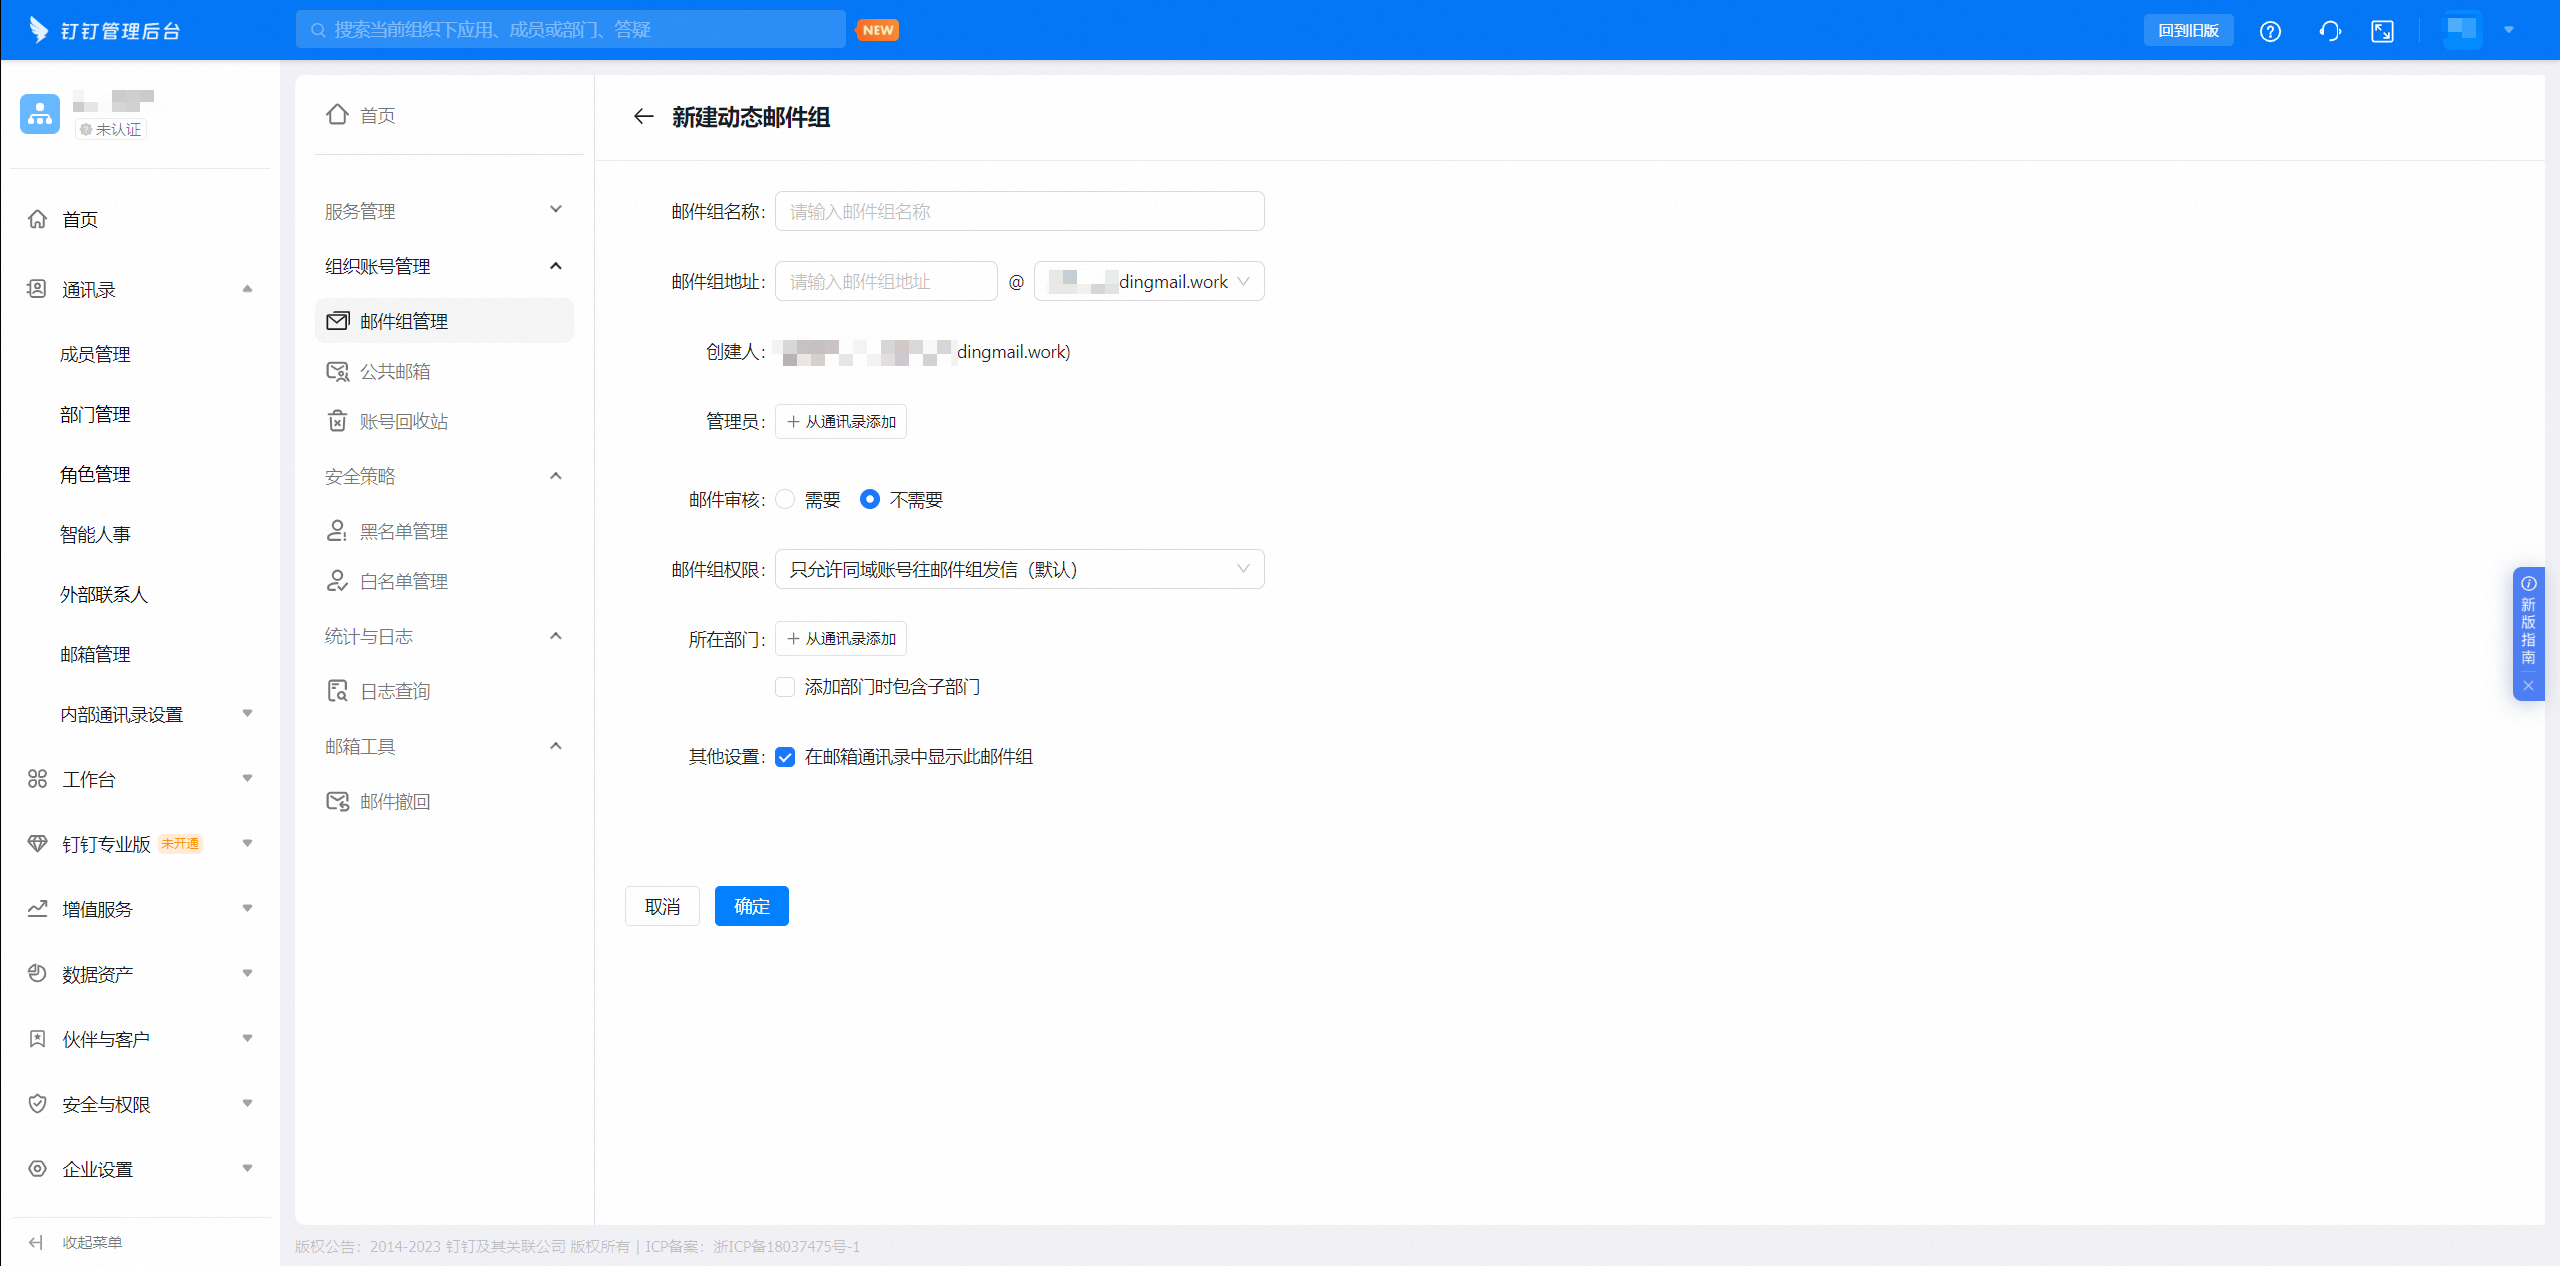
Task: Open the customer service headset icon
Action: click(x=2330, y=31)
